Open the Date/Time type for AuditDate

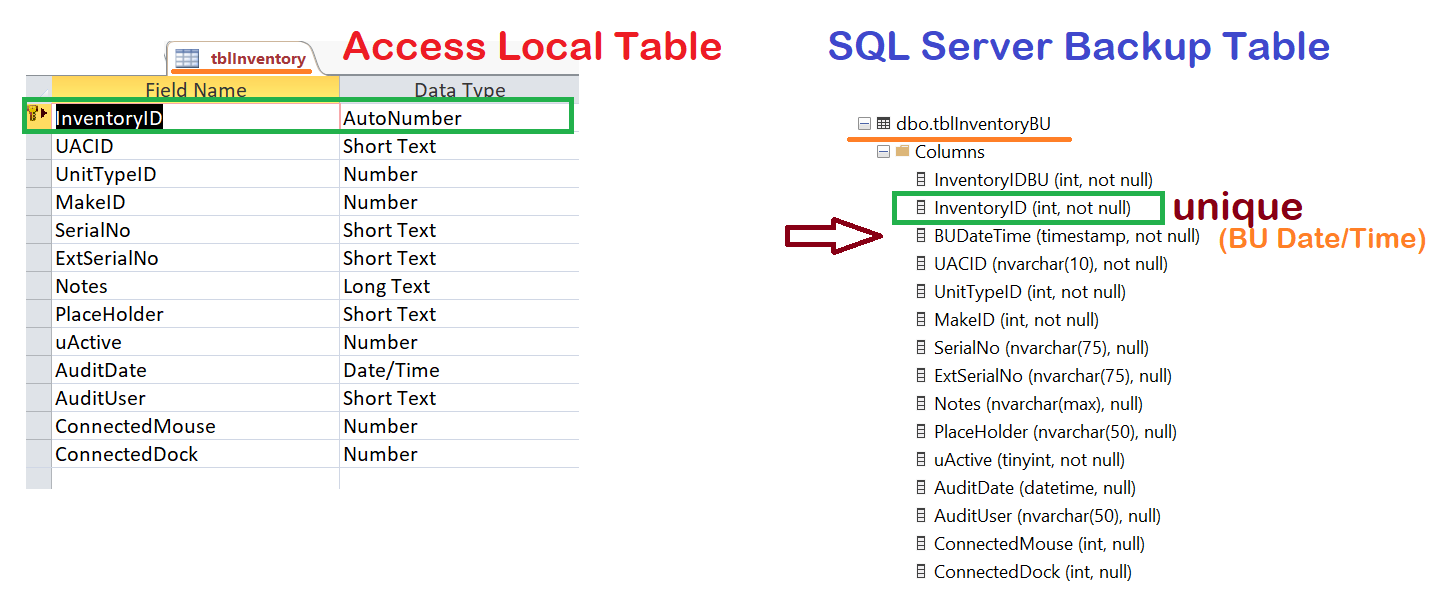coord(459,370)
